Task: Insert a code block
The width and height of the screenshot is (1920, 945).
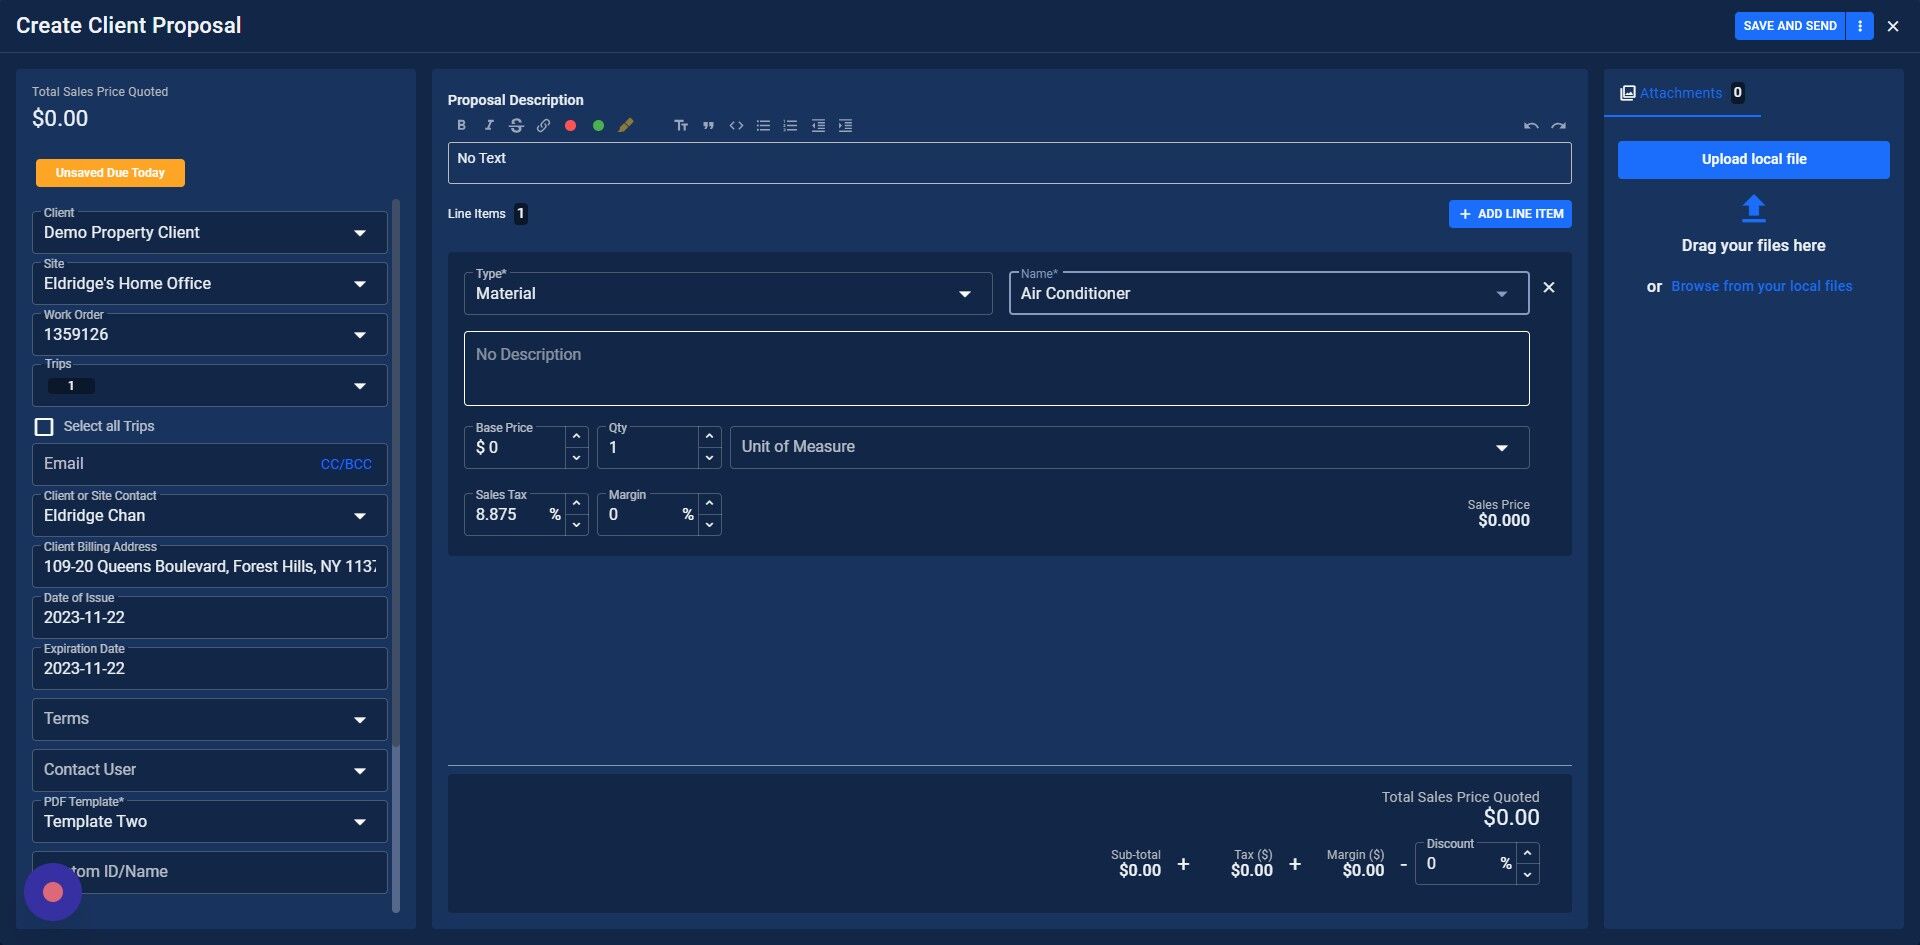Action: click(736, 125)
